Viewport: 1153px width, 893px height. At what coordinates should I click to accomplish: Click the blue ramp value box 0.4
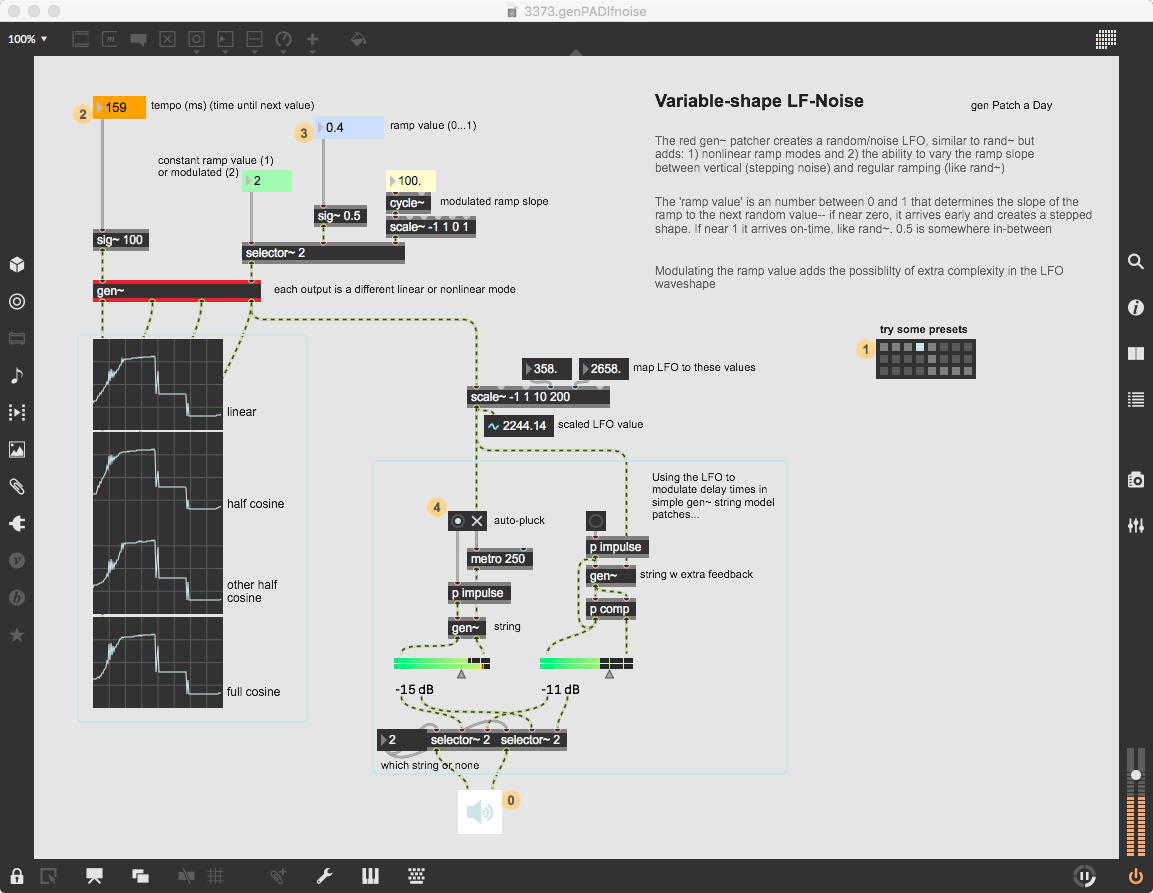pyautogui.click(x=349, y=127)
